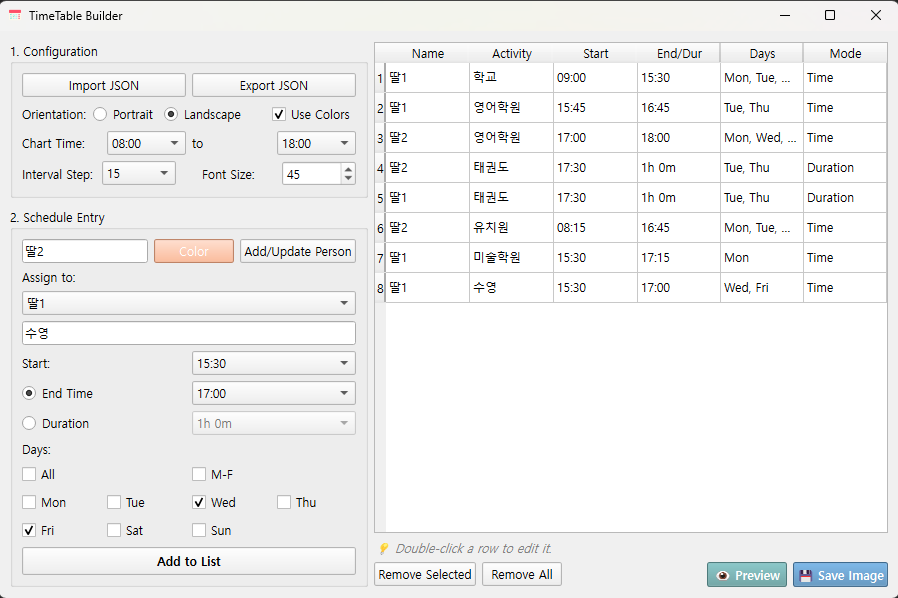898x598 pixels.
Task: Check the M-F days checkbox
Action: click(199, 474)
